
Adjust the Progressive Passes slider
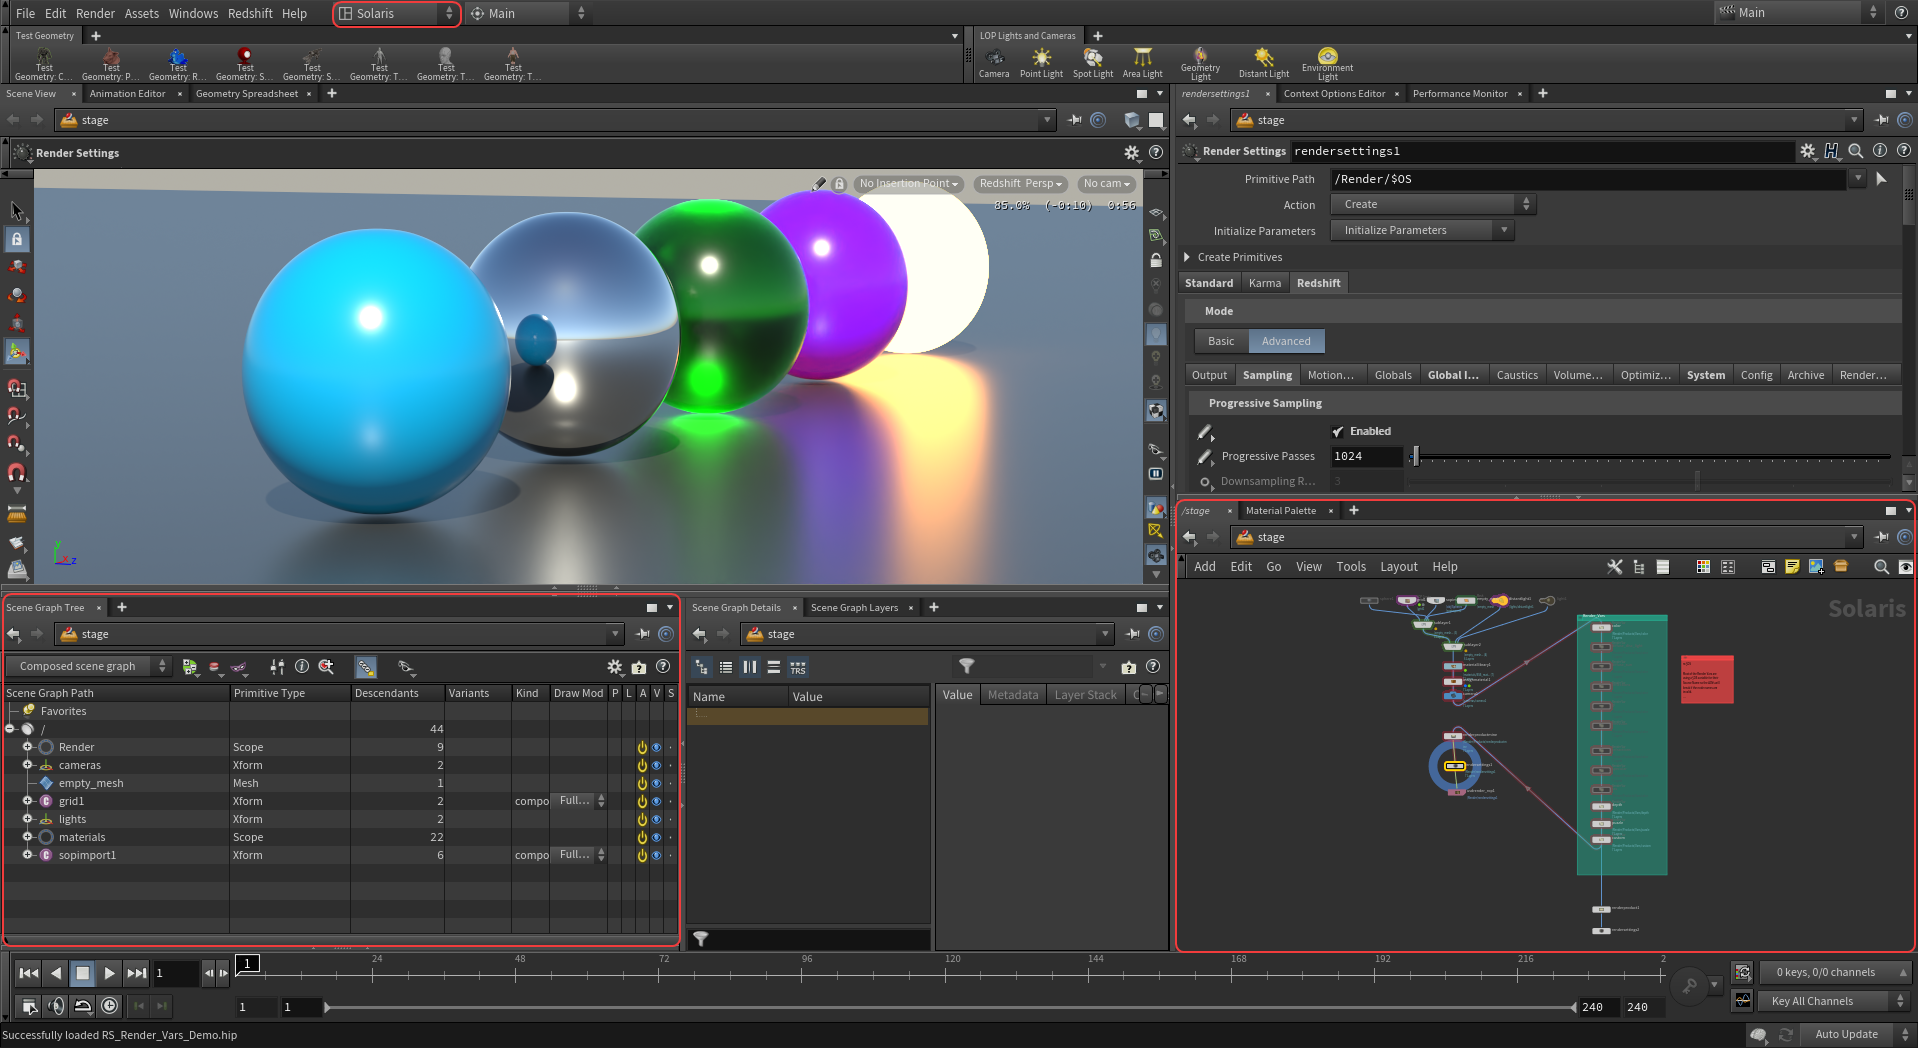point(1415,457)
